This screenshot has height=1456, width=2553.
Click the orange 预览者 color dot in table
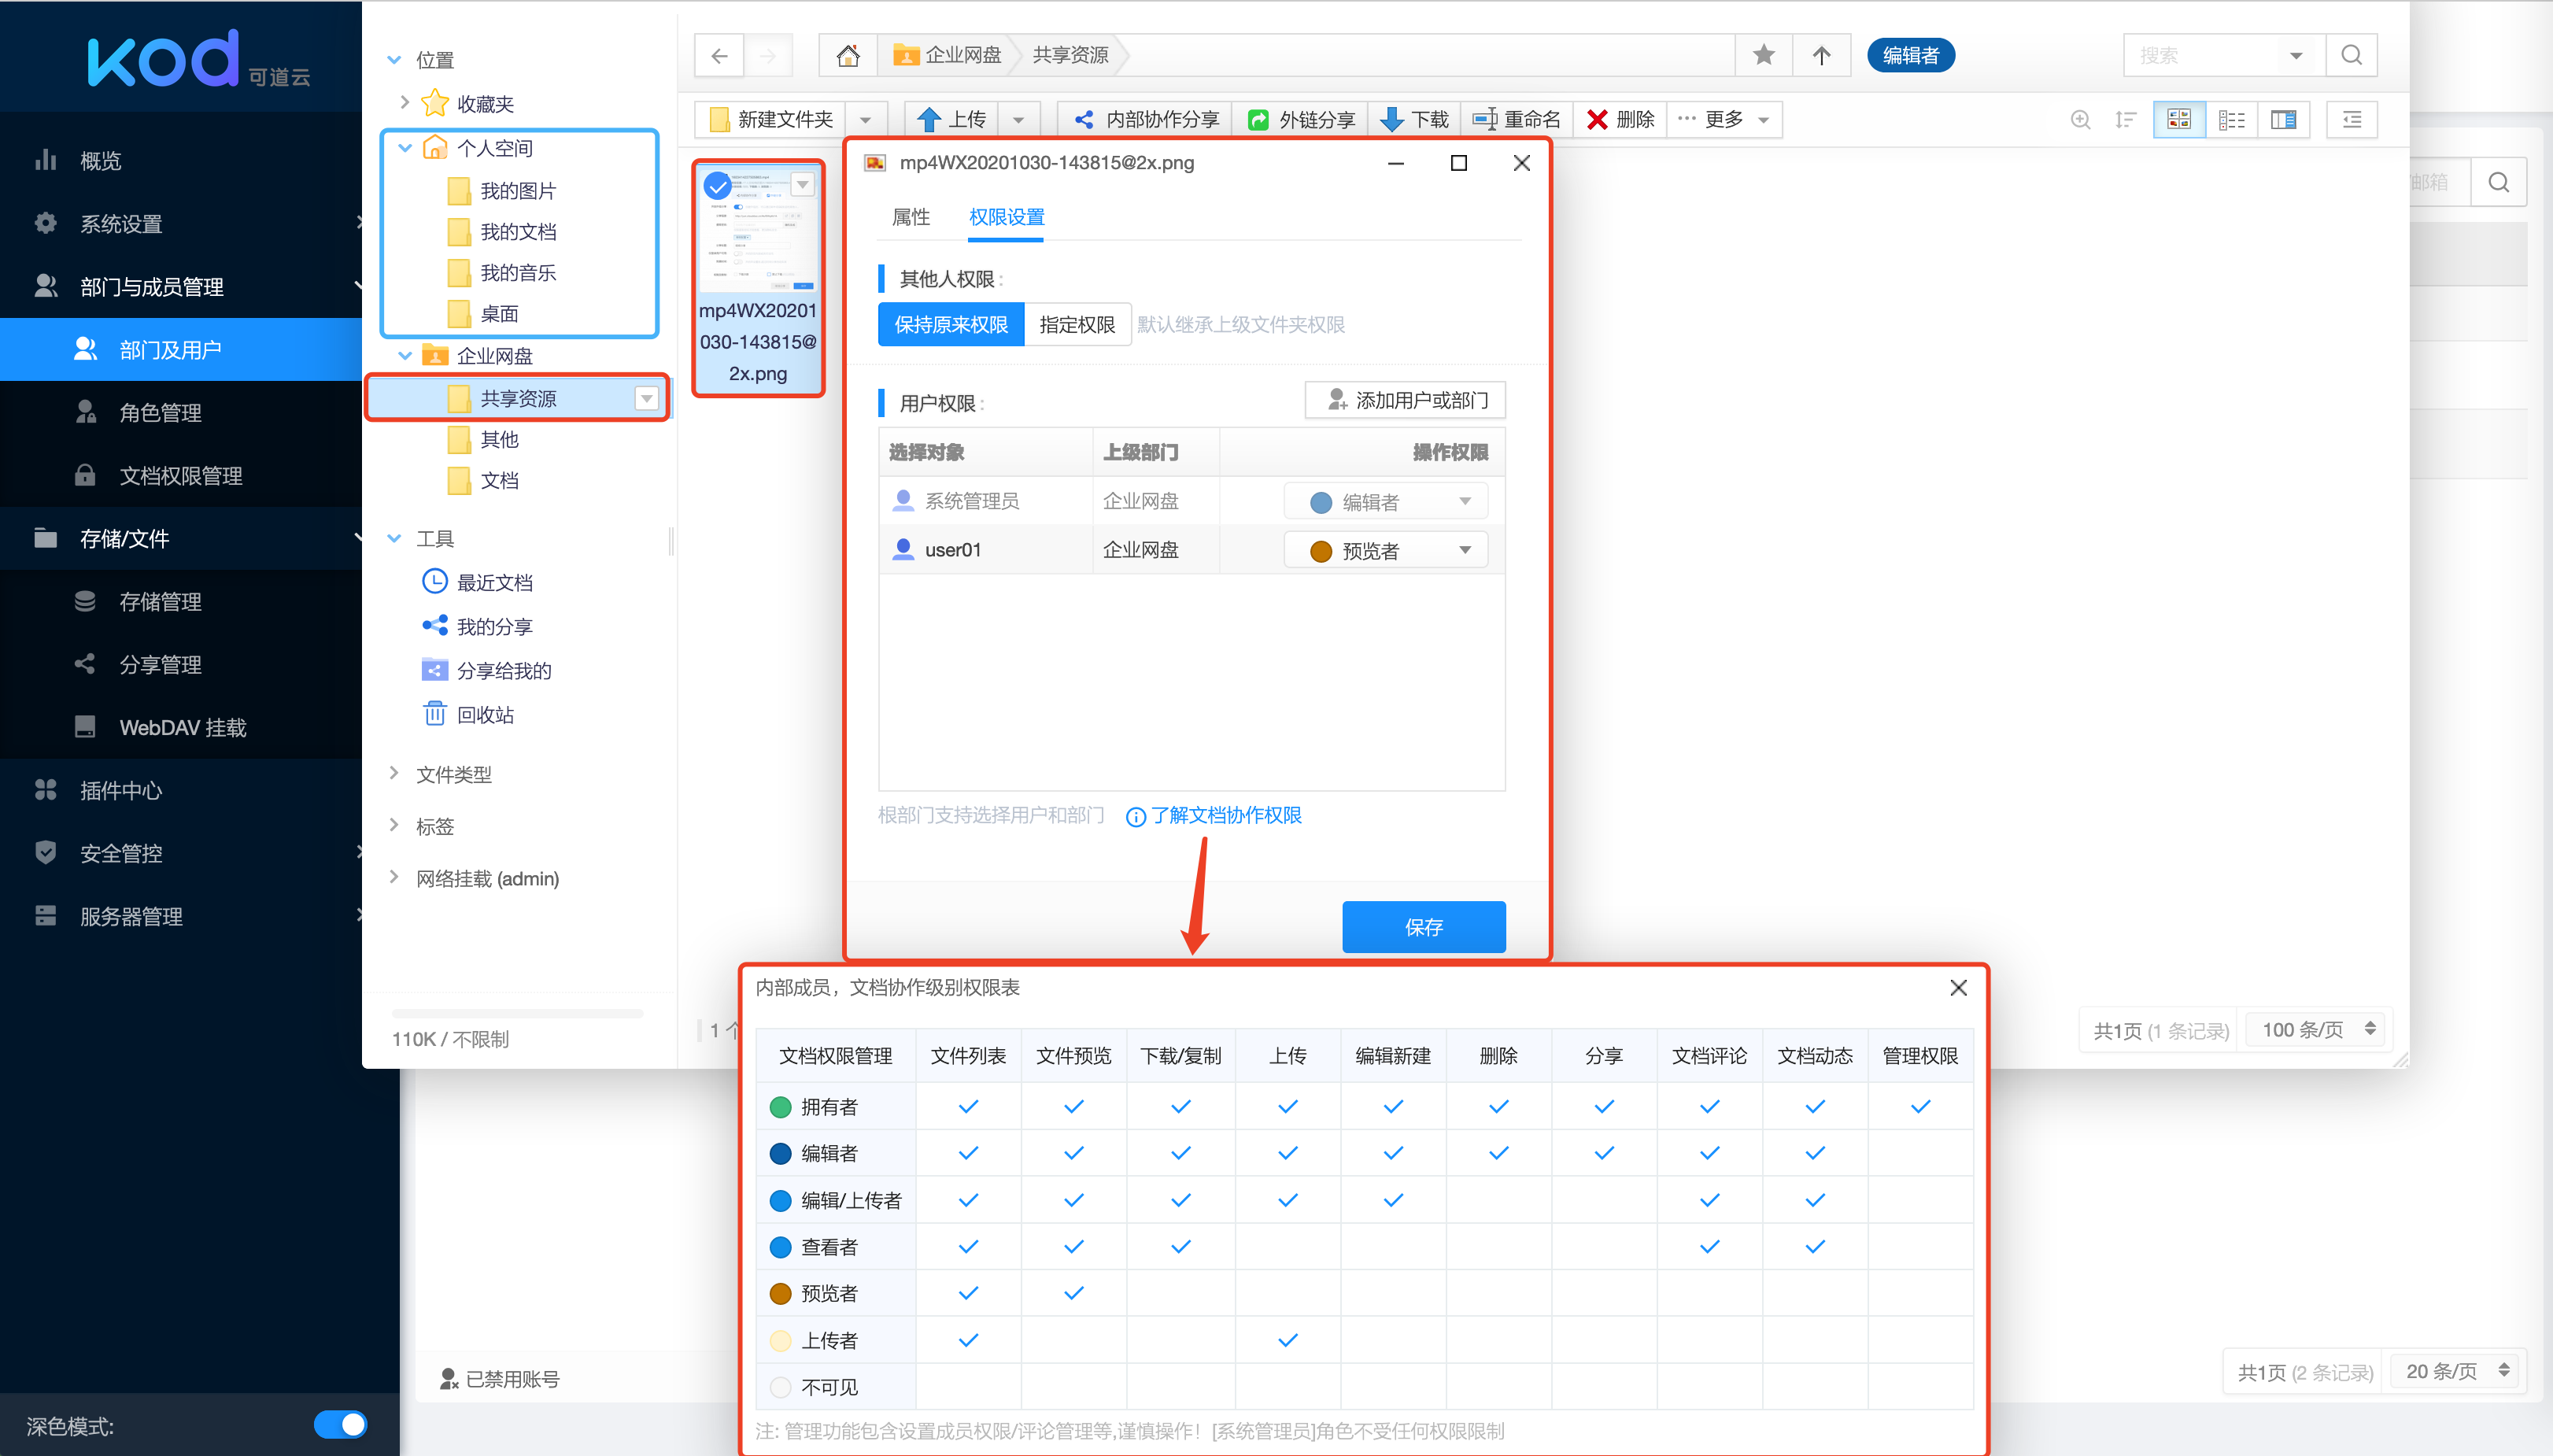(x=780, y=1293)
